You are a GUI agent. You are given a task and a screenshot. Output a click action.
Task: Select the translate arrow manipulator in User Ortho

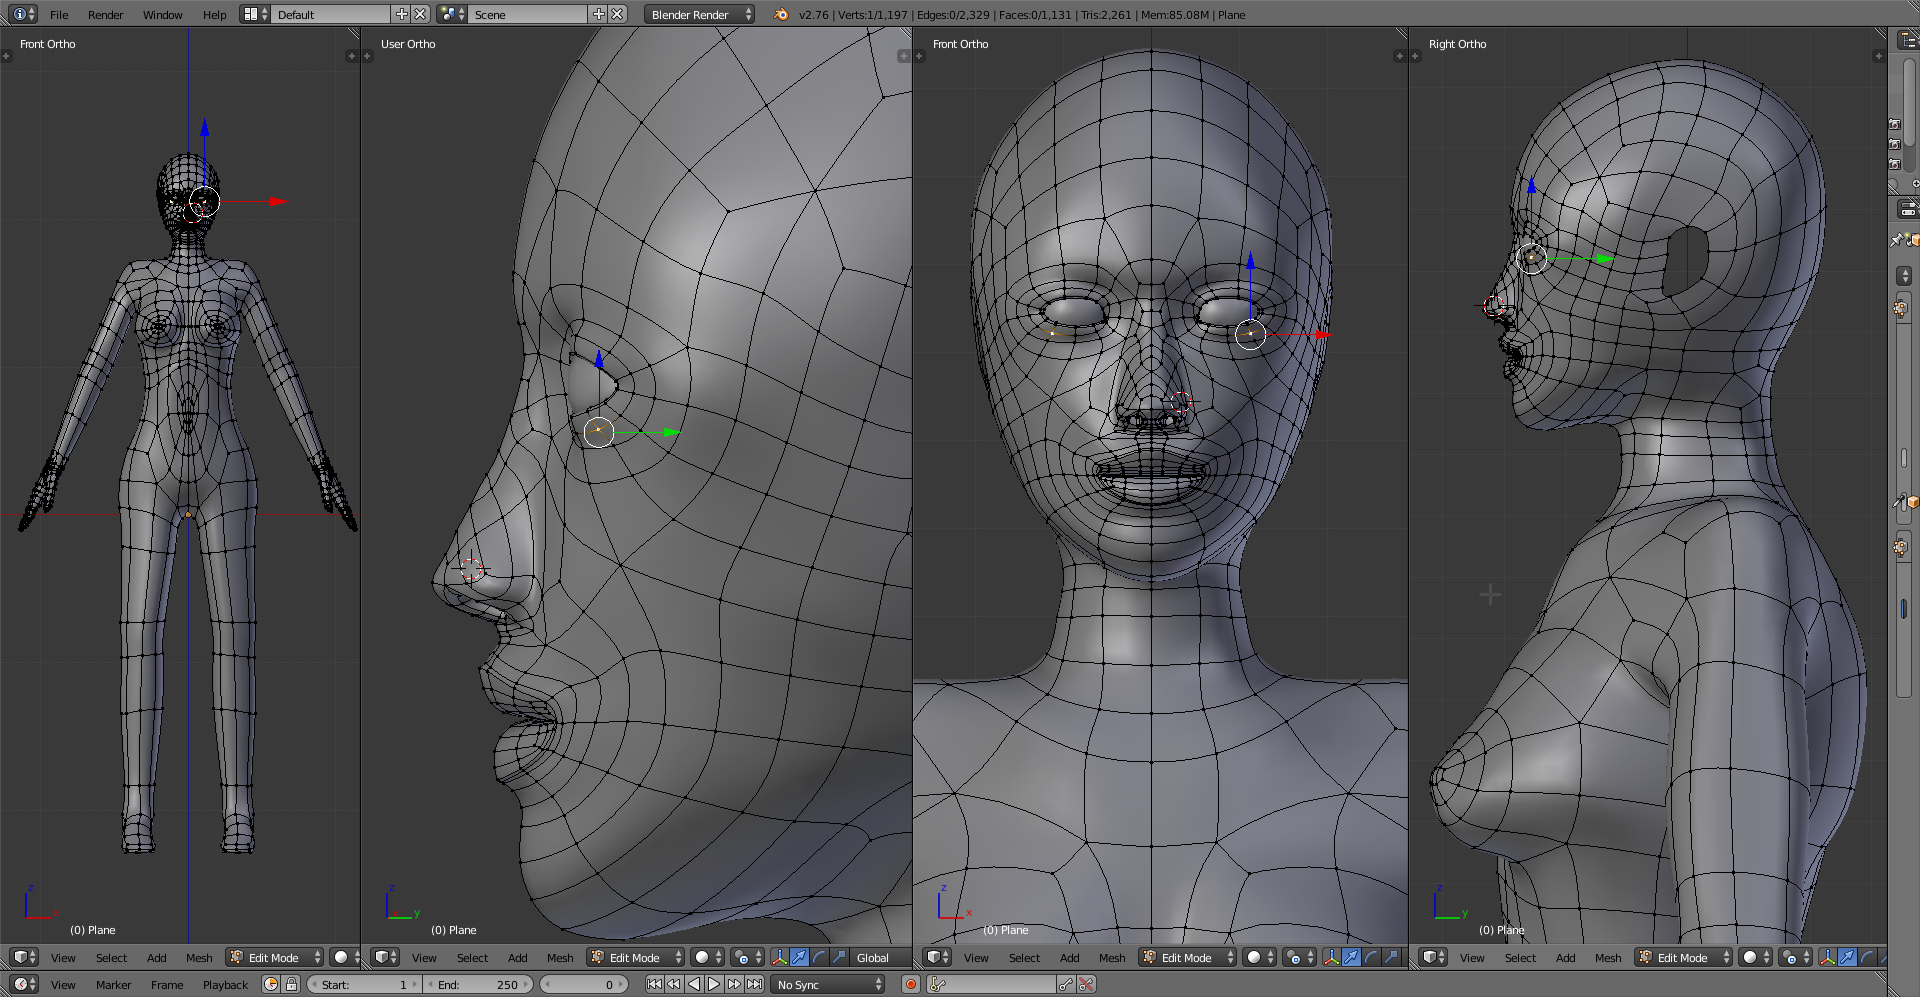(799, 958)
